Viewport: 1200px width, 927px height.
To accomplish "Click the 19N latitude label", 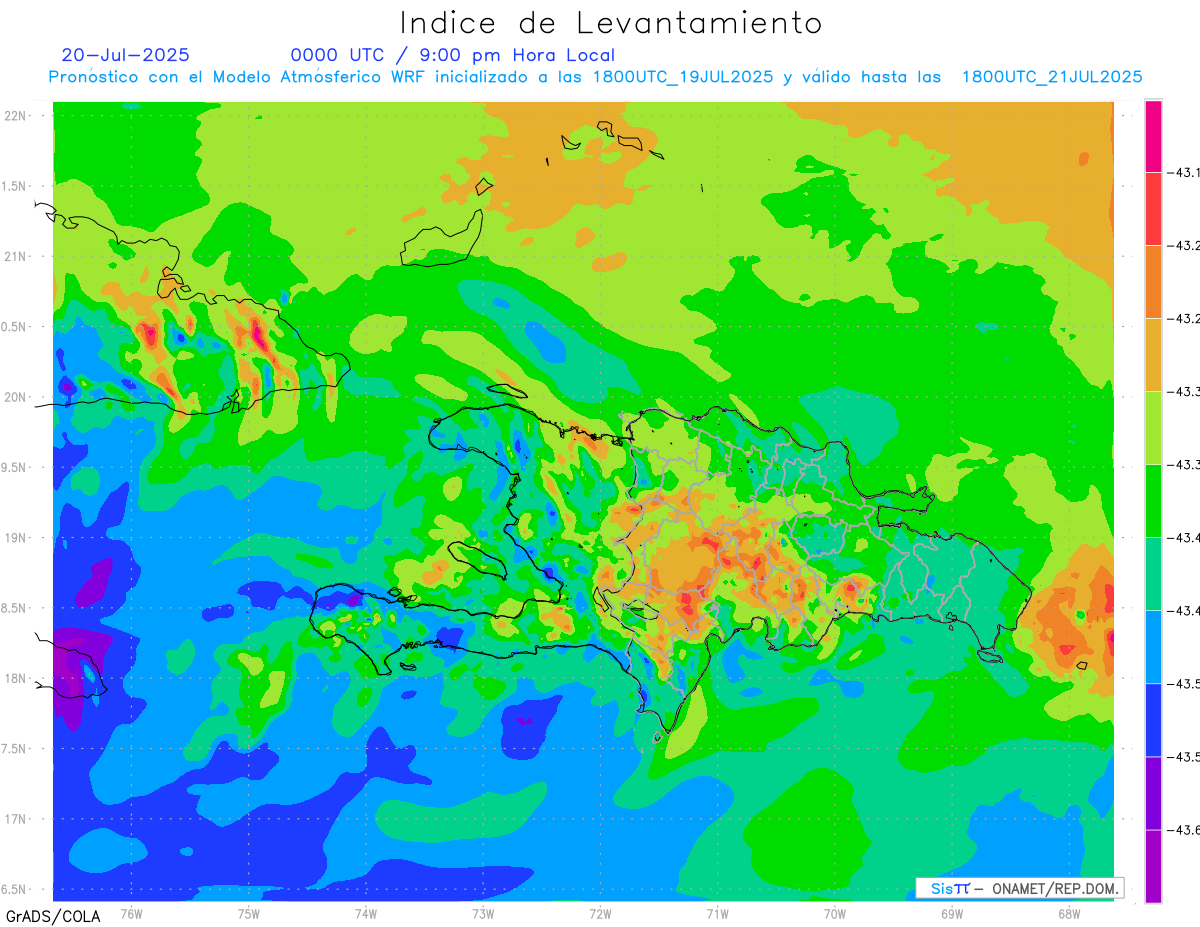I will coord(17,538).
